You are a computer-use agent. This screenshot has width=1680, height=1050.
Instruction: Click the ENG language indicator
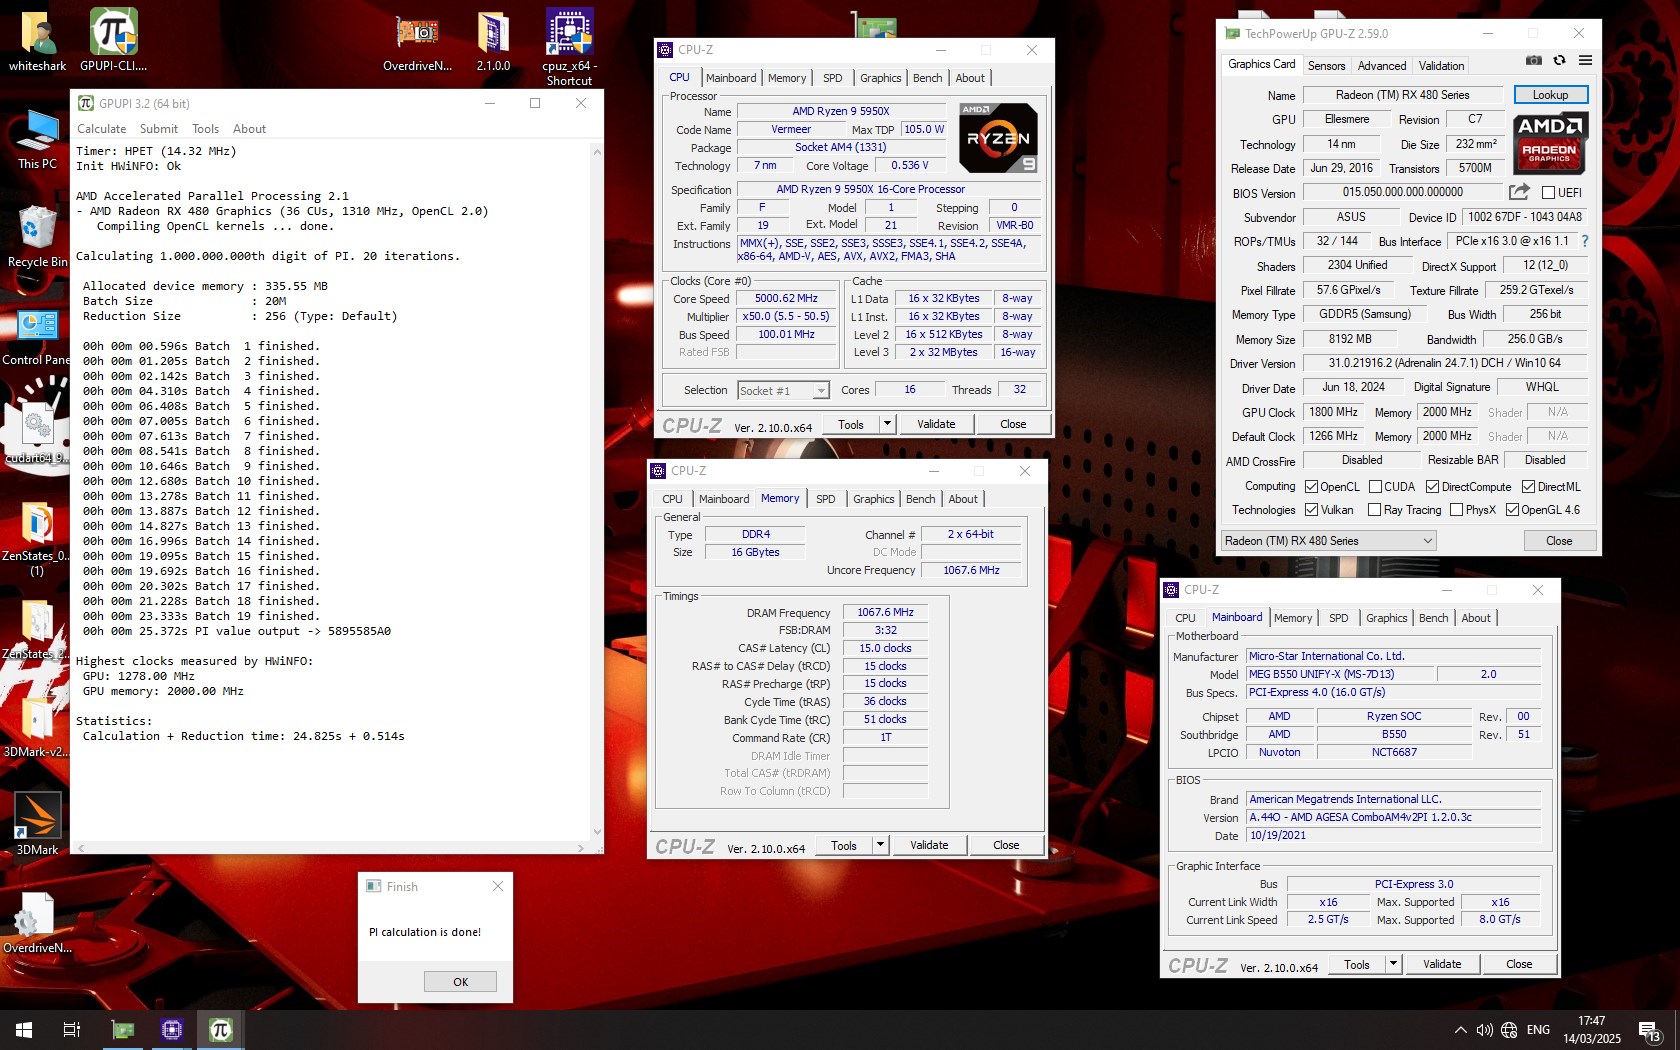[1538, 1030]
